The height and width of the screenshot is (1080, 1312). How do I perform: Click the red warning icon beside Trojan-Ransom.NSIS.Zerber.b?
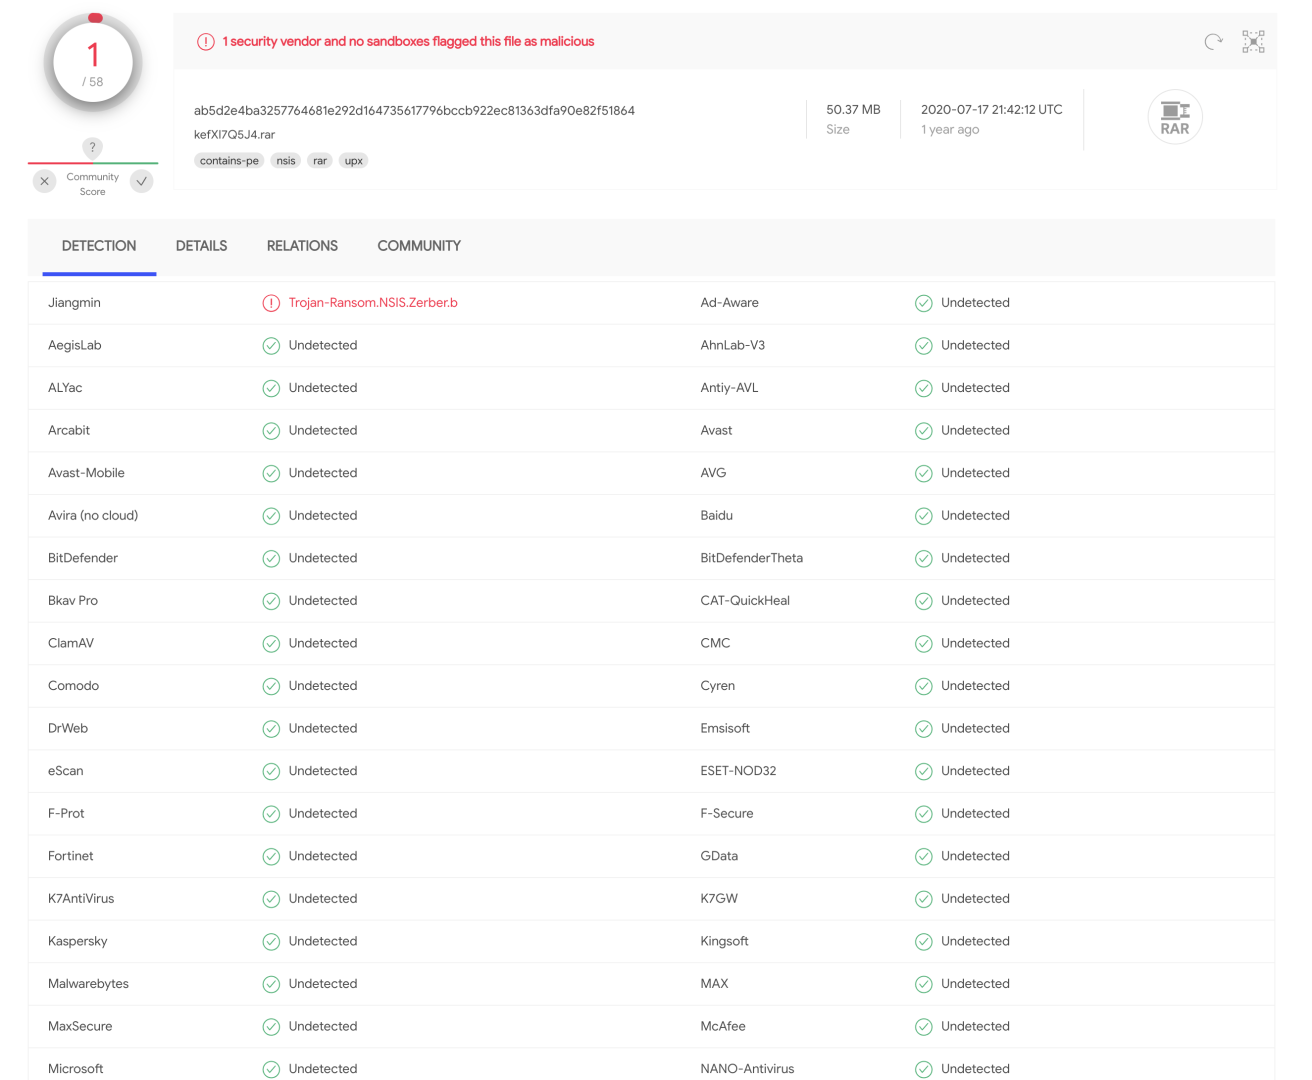click(271, 303)
